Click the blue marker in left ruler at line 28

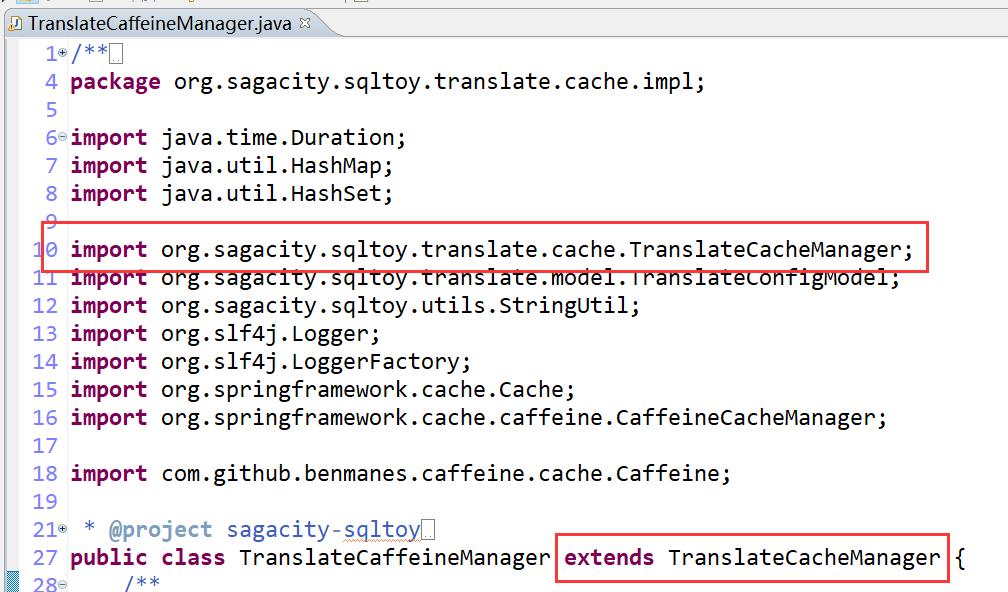(x=11, y=582)
